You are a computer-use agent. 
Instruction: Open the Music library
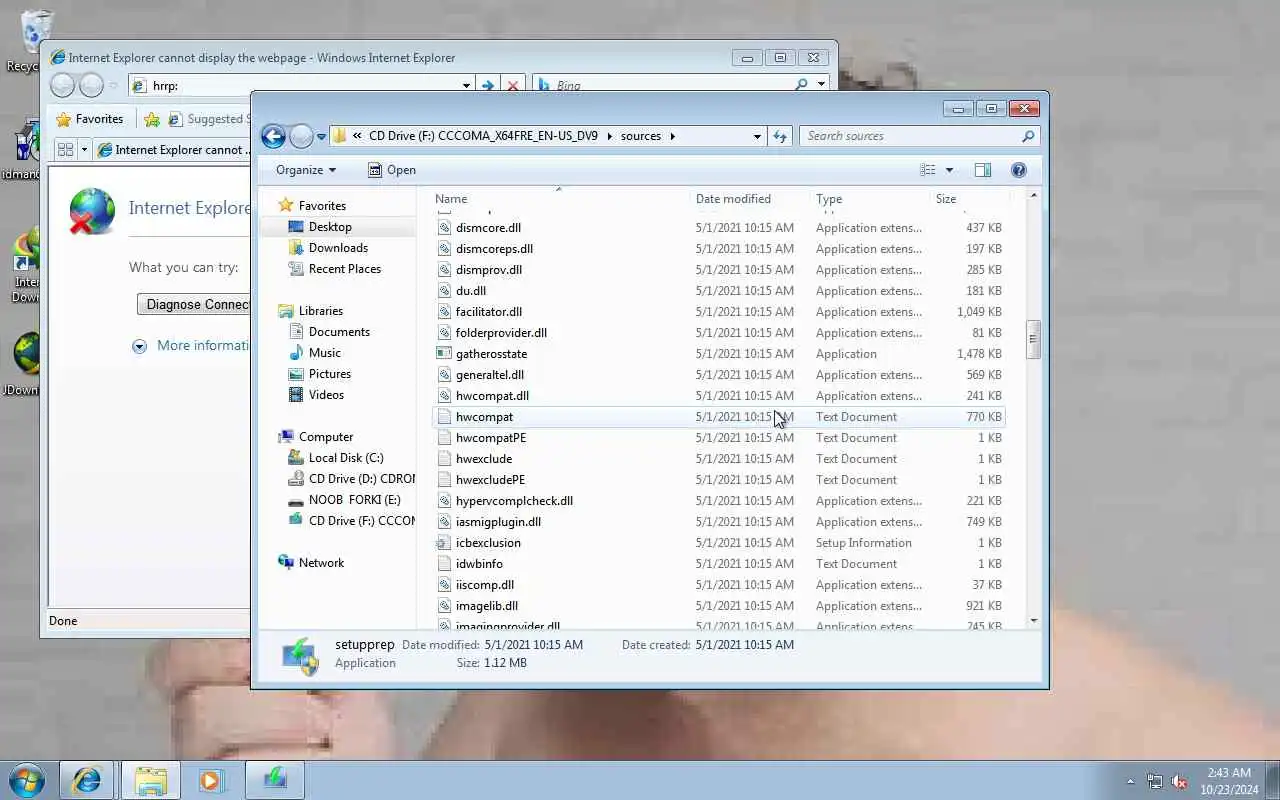pos(324,353)
